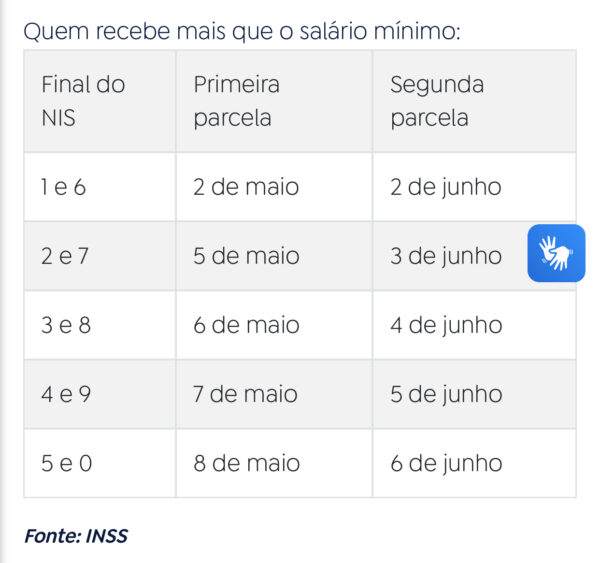Click the '8 de maio' date cell
The width and height of the screenshot is (600, 563).
(246, 463)
